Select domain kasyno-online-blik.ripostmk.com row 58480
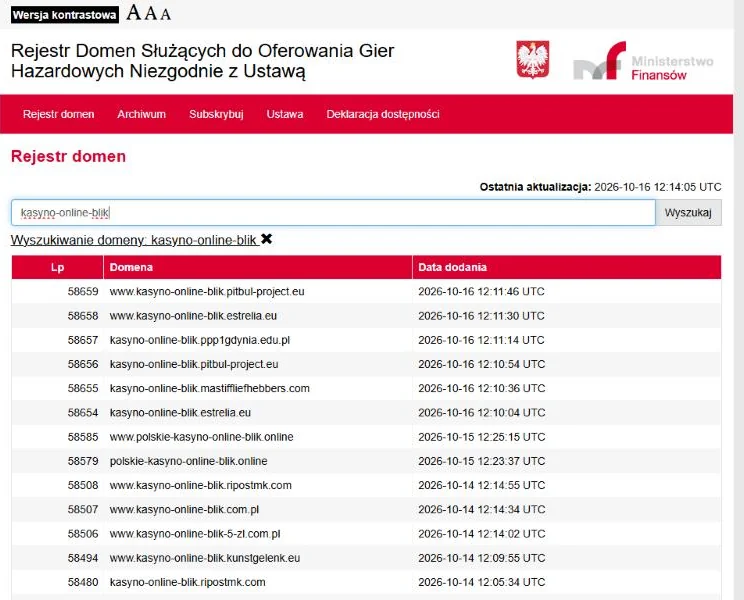The image size is (744, 600). [187, 582]
